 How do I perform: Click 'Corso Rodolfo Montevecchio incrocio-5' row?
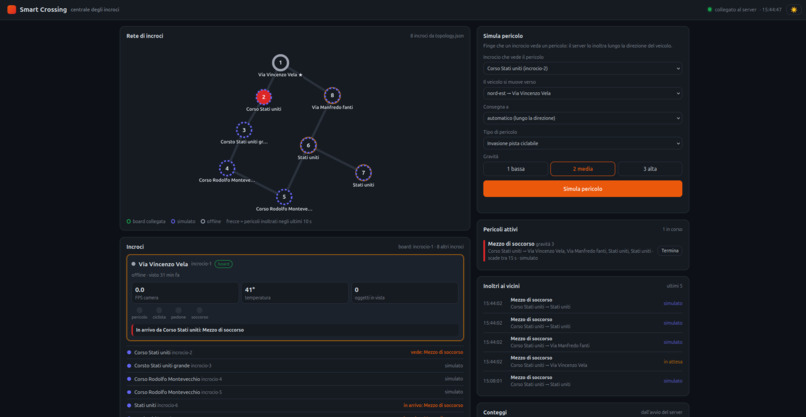coord(295,392)
